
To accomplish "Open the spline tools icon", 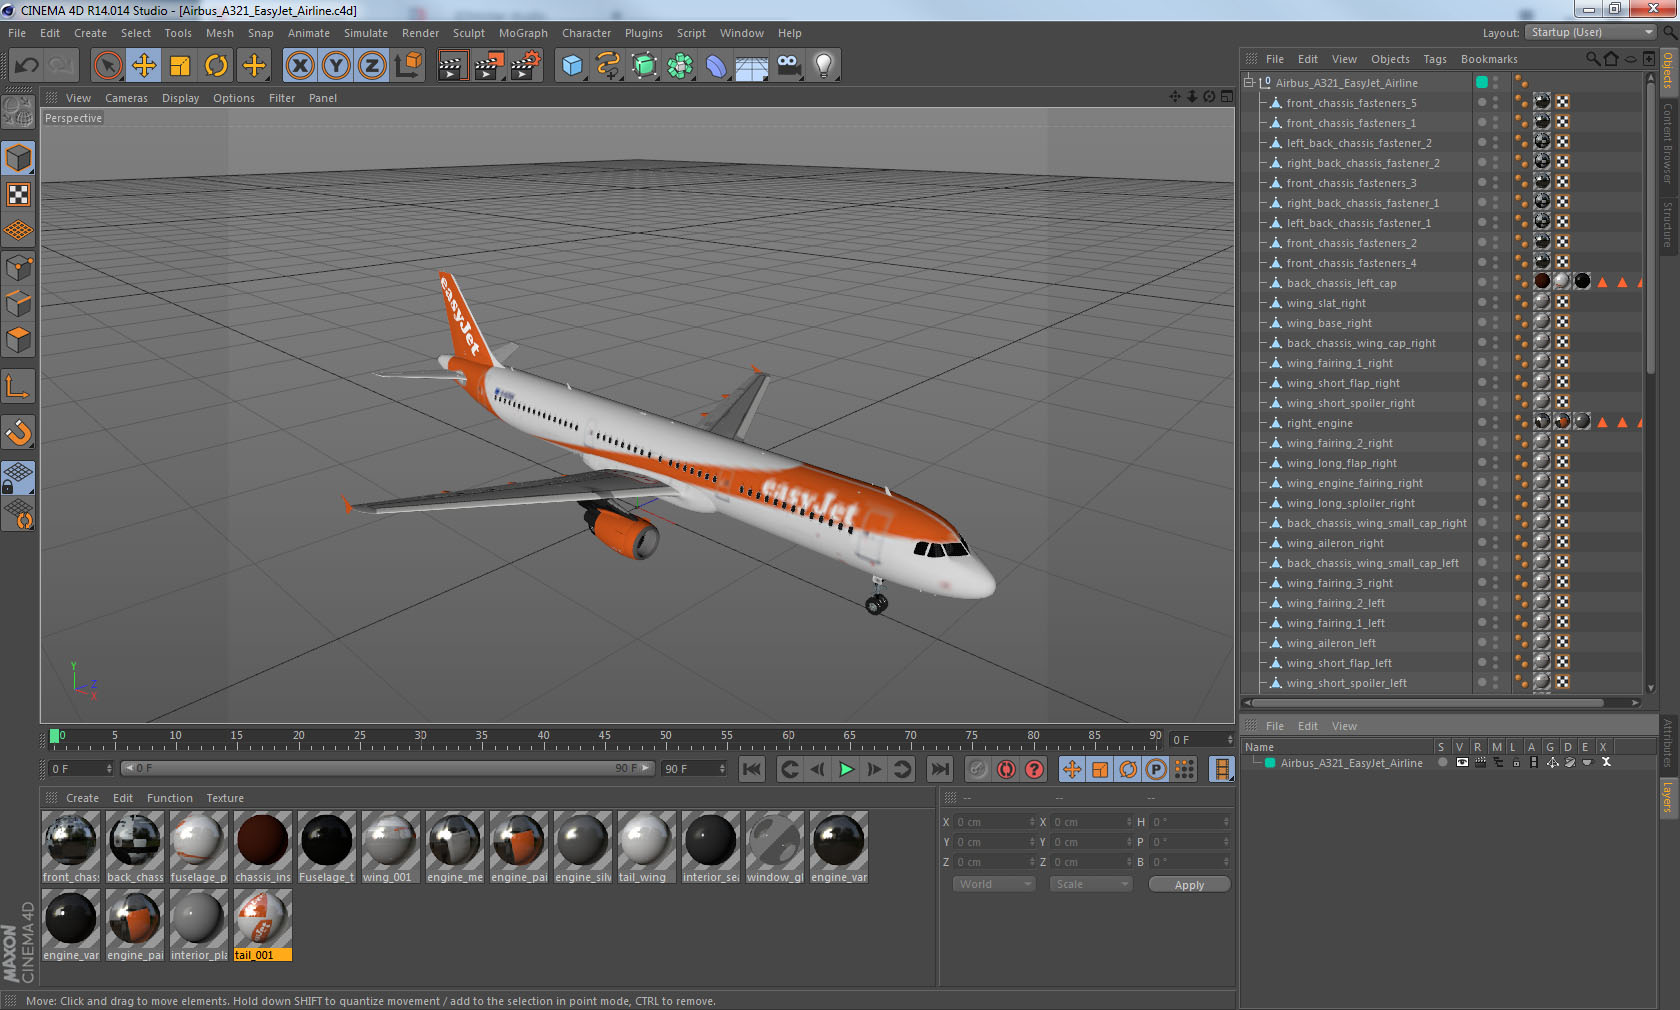I will tap(608, 66).
